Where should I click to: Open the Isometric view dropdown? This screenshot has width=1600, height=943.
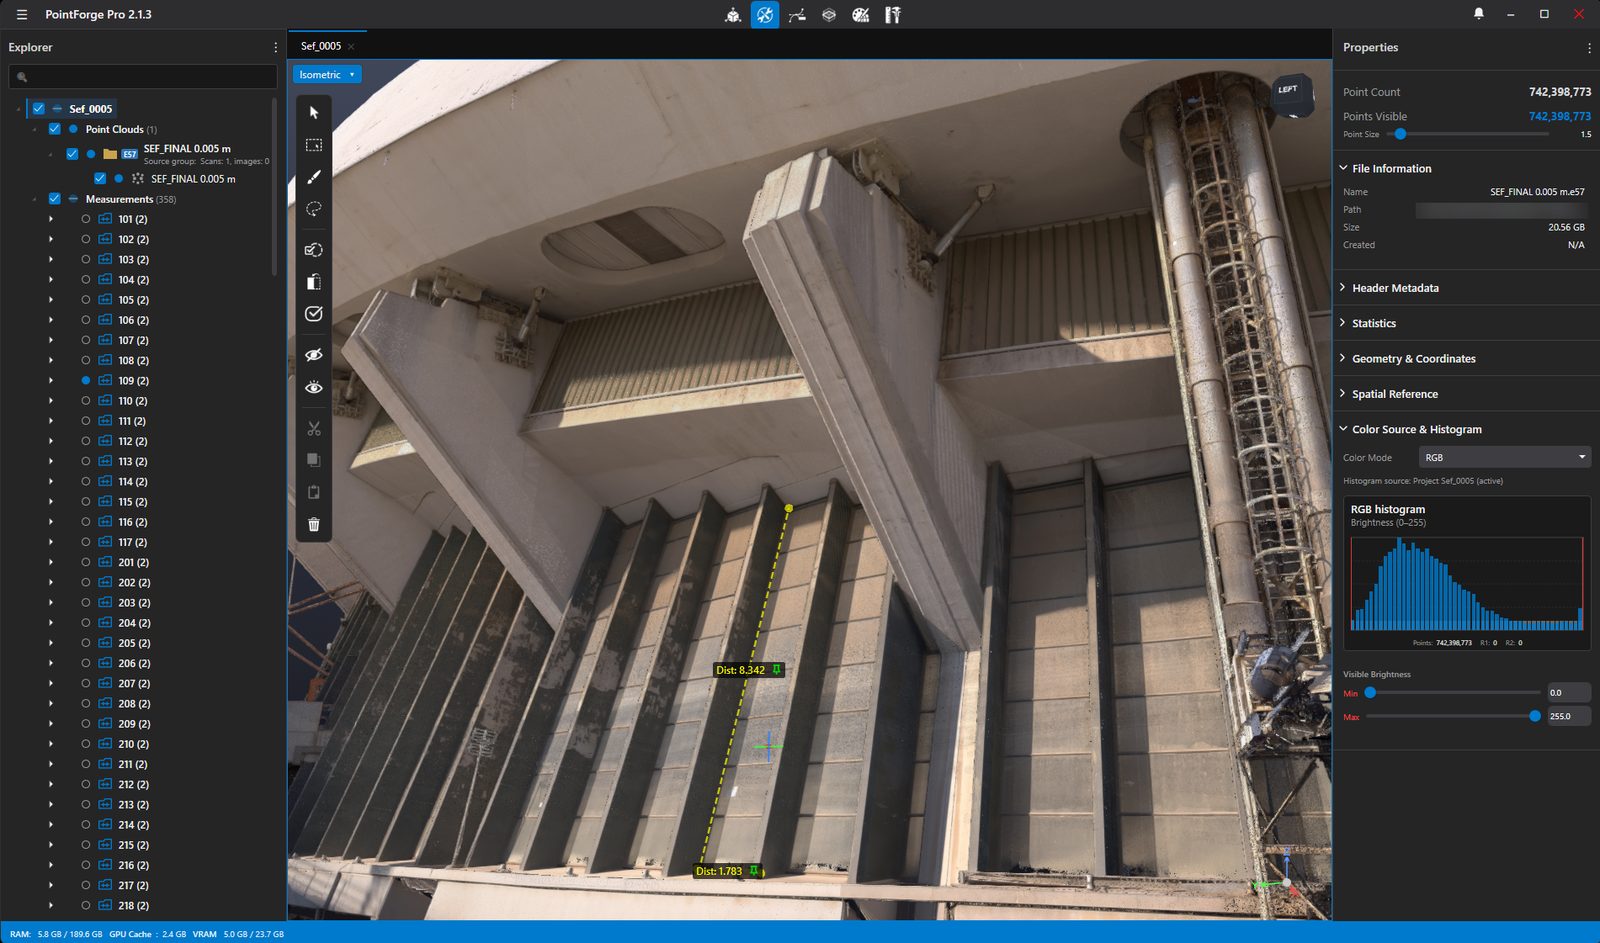[x=327, y=75]
